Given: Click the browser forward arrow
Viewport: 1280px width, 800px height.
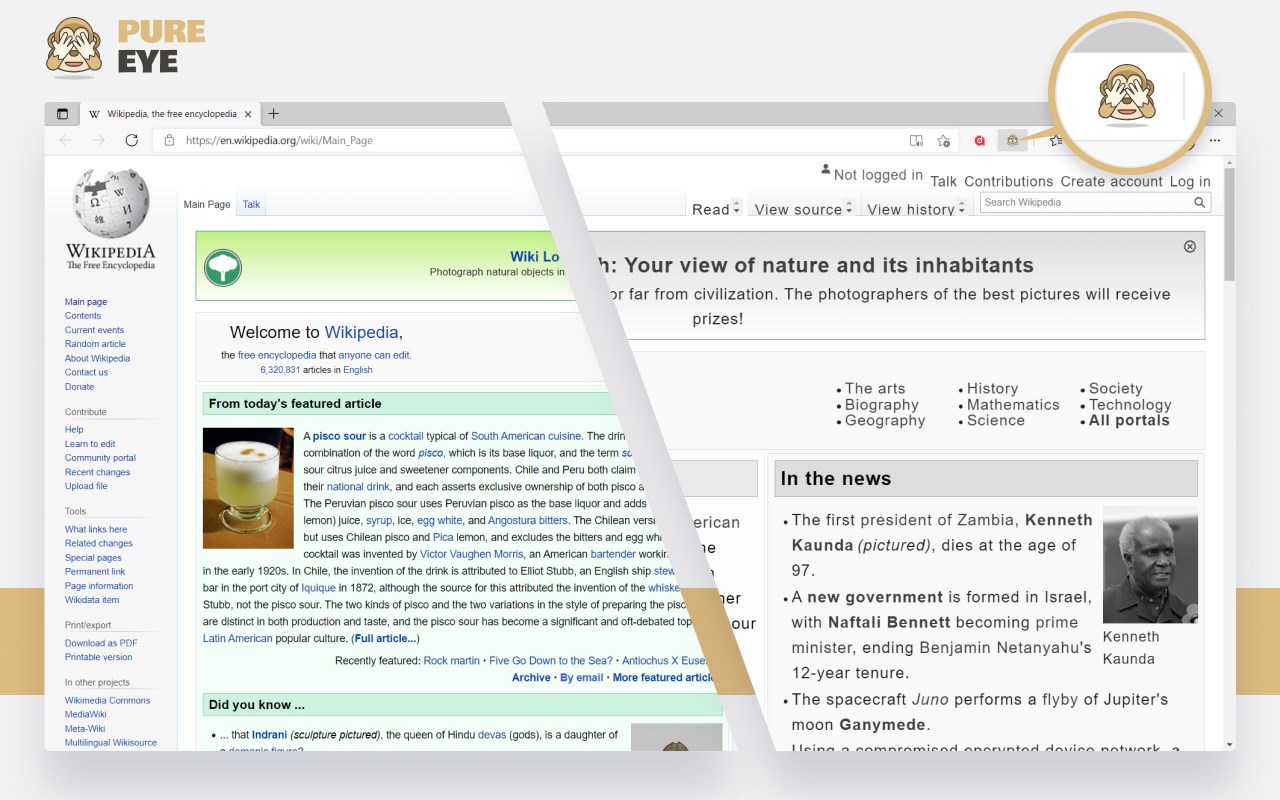Looking at the screenshot, I should click(98, 140).
